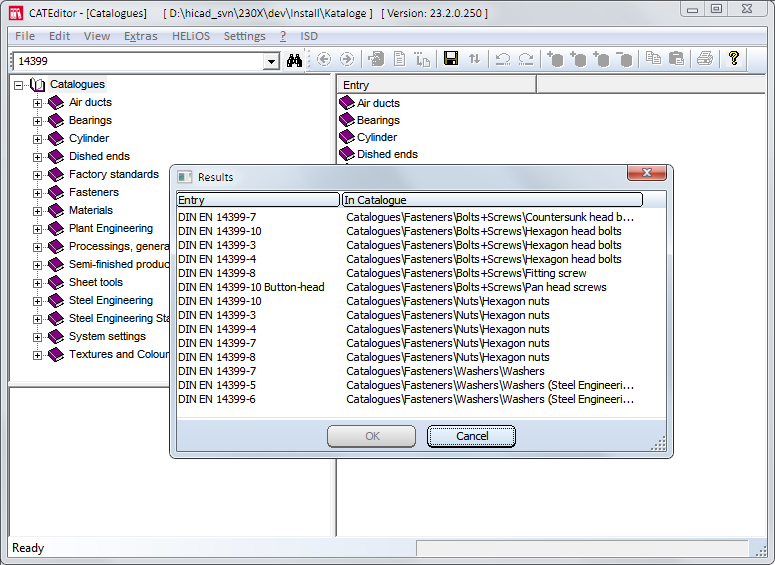Go forward with the right arrow toolbar icon
The height and width of the screenshot is (565, 775).
pyautogui.click(x=347, y=59)
